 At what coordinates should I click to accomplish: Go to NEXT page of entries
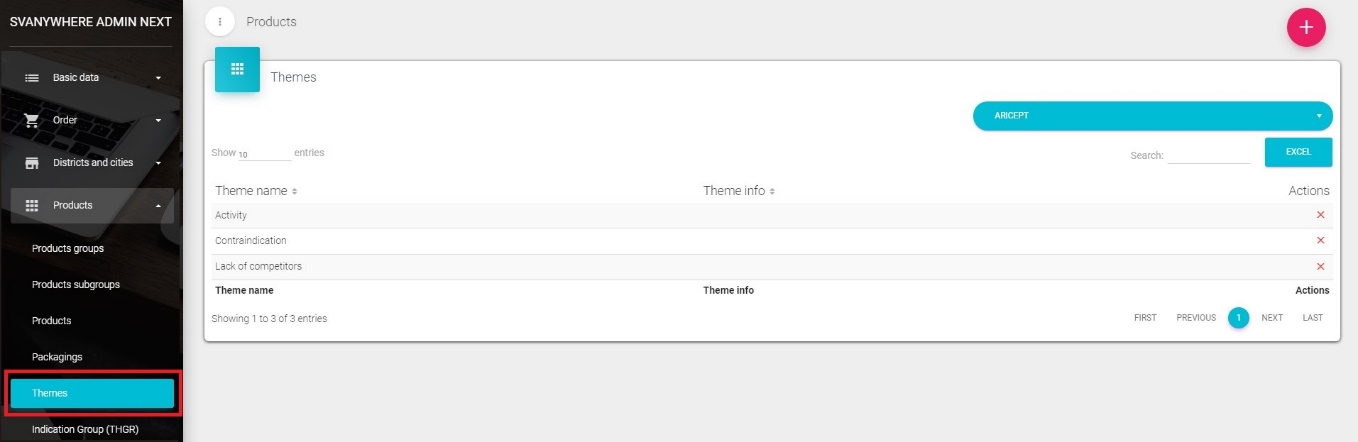(x=1271, y=318)
